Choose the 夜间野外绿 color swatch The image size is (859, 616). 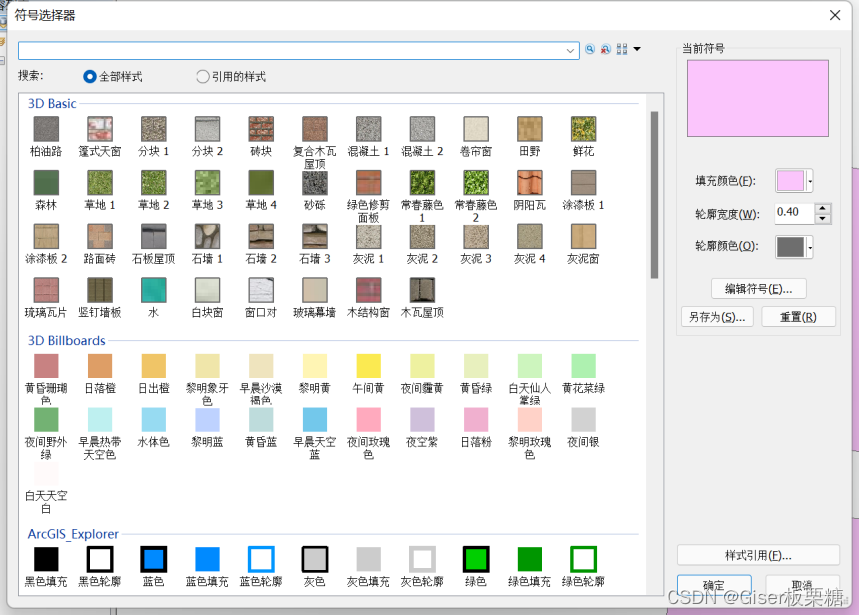(46, 419)
